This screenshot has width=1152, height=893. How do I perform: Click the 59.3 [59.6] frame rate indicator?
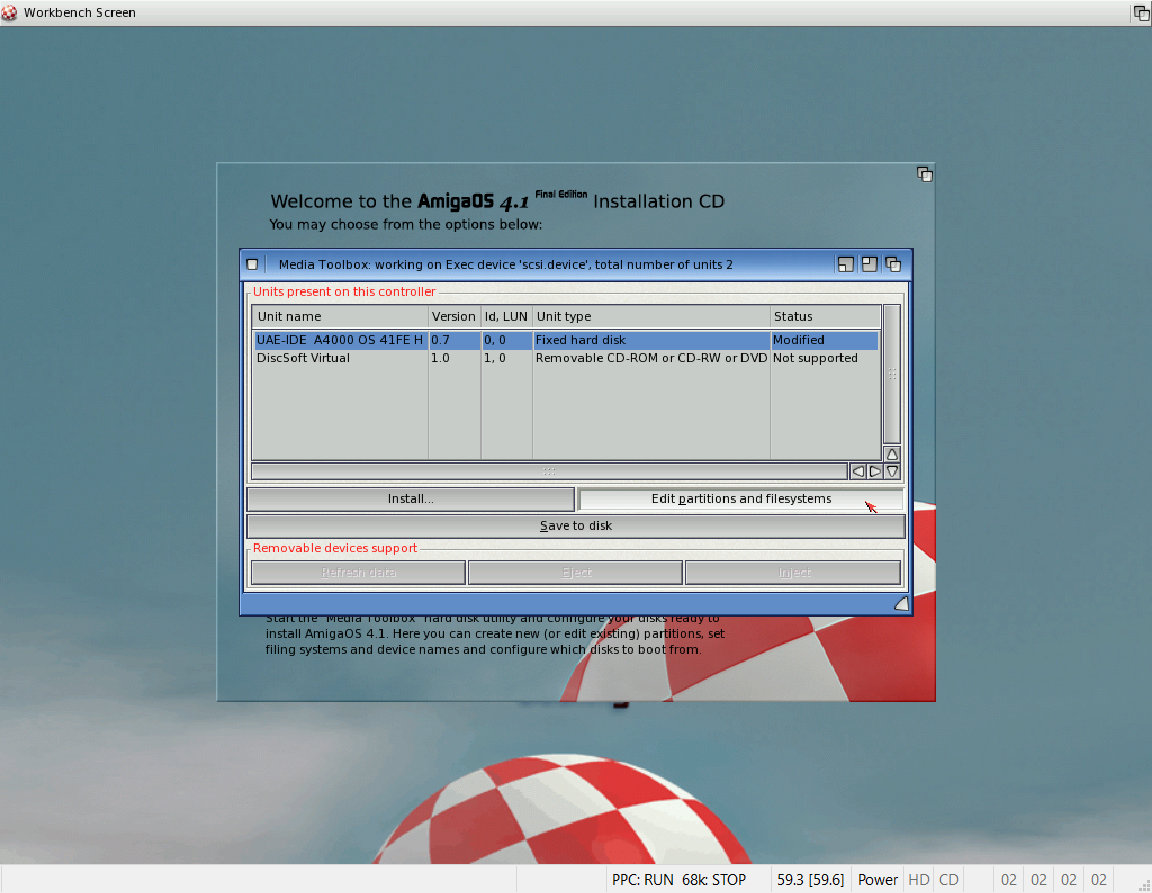(x=810, y=880)
